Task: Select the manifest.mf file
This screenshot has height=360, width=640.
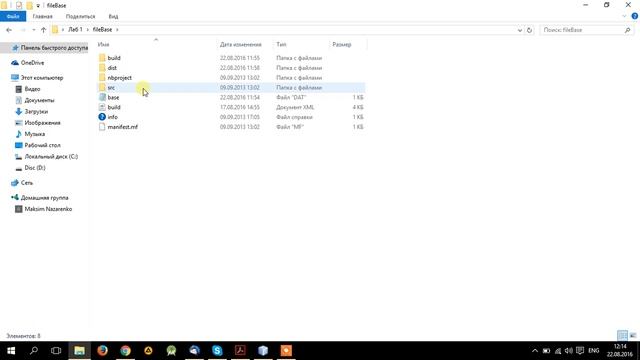Action: point(122,127)
